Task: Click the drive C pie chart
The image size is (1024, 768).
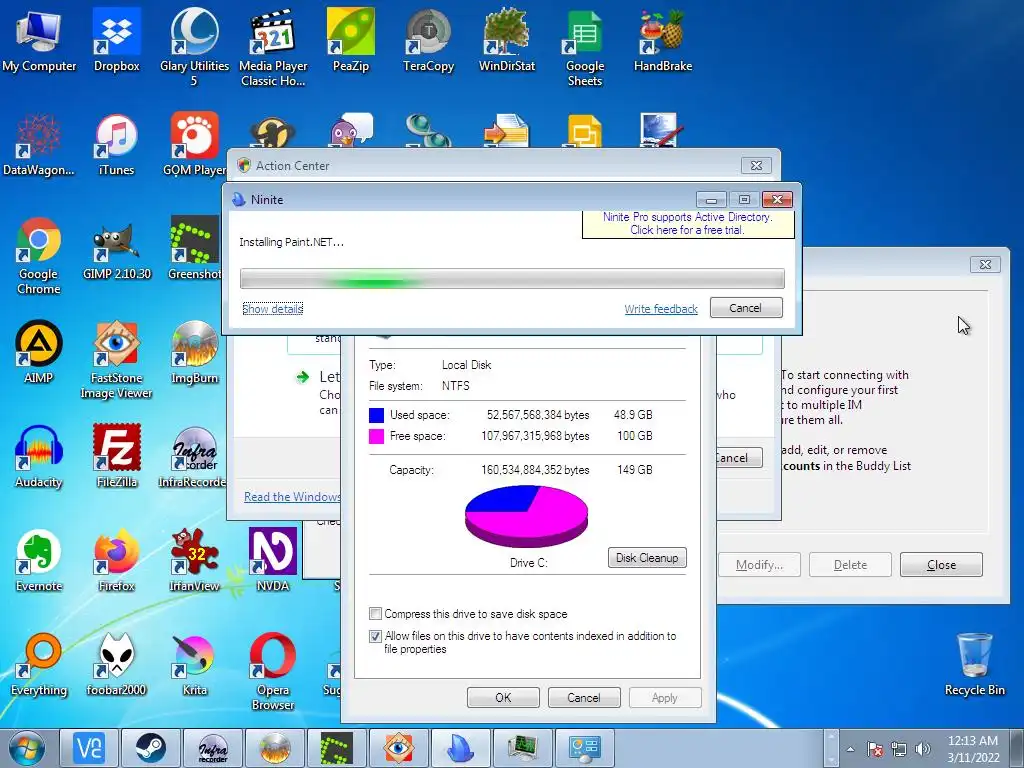Action: [x=526, y=516]
